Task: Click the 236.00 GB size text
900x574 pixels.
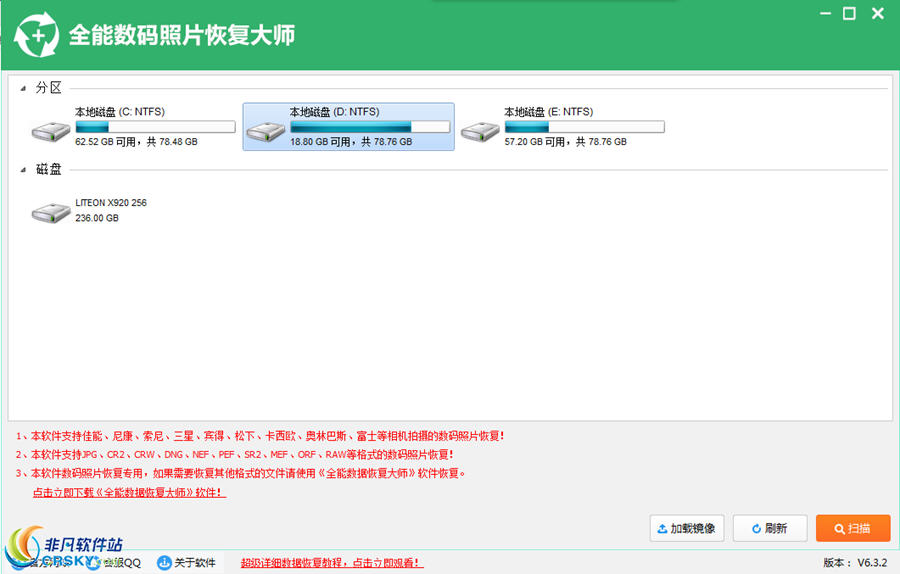Action: [x=97, y=218]
